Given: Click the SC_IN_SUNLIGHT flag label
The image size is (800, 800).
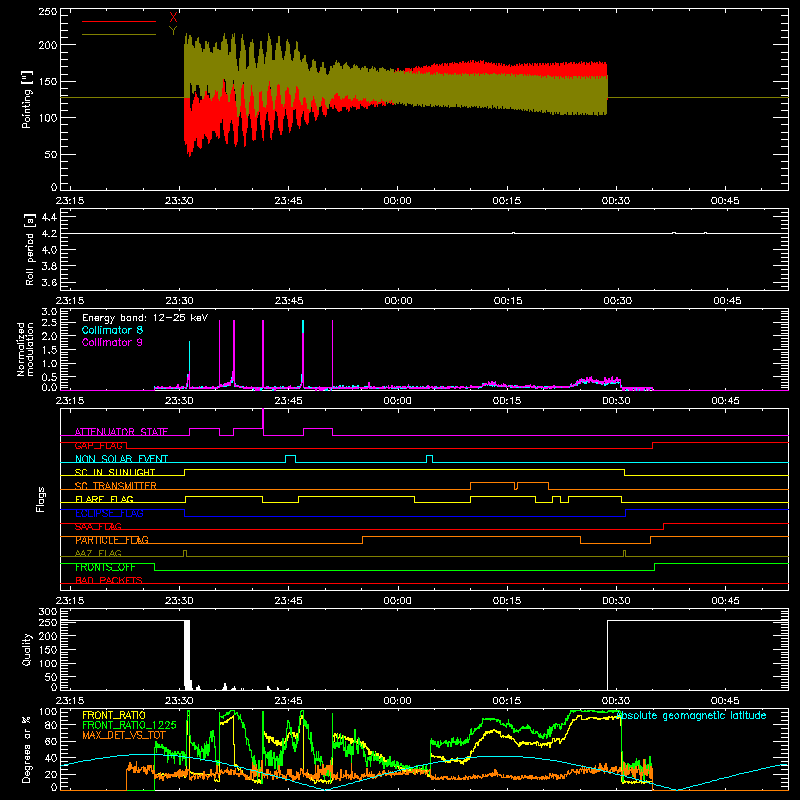Looking at the screenshot, I should pyautogui.click(x=115, y=472).
